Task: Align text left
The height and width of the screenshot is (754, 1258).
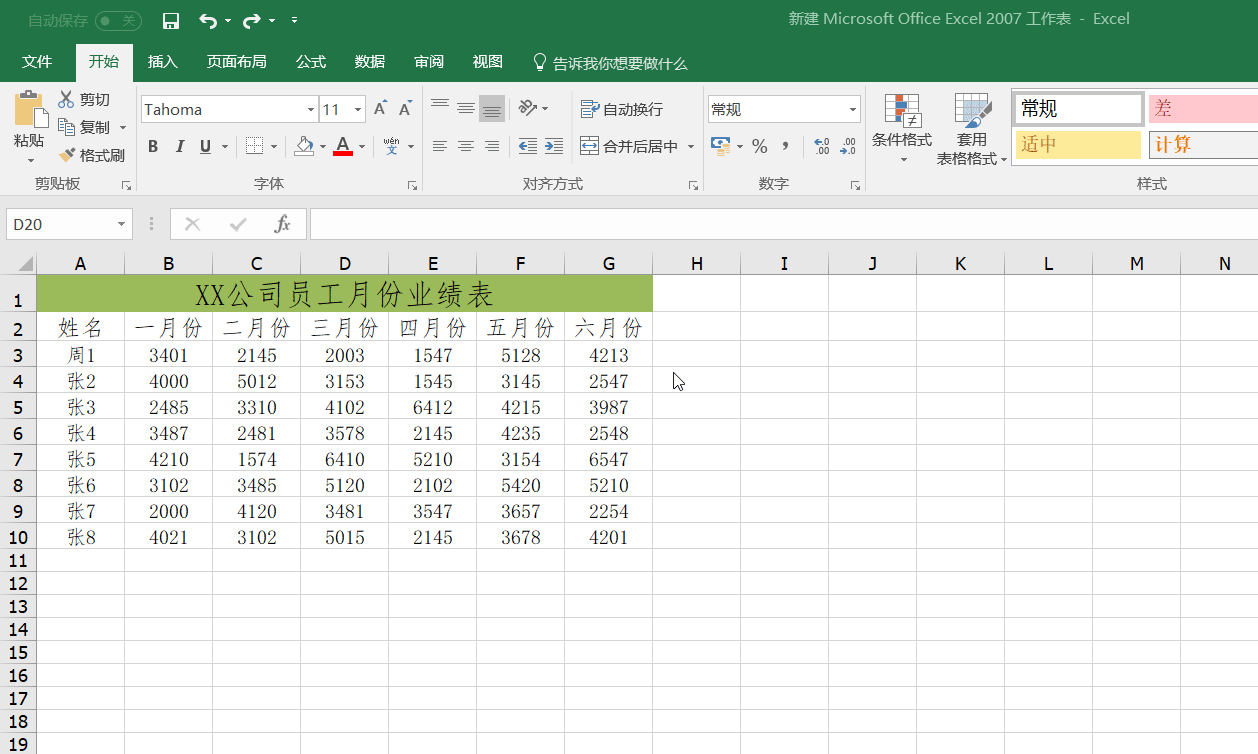Action: click(x=440, y=146)
